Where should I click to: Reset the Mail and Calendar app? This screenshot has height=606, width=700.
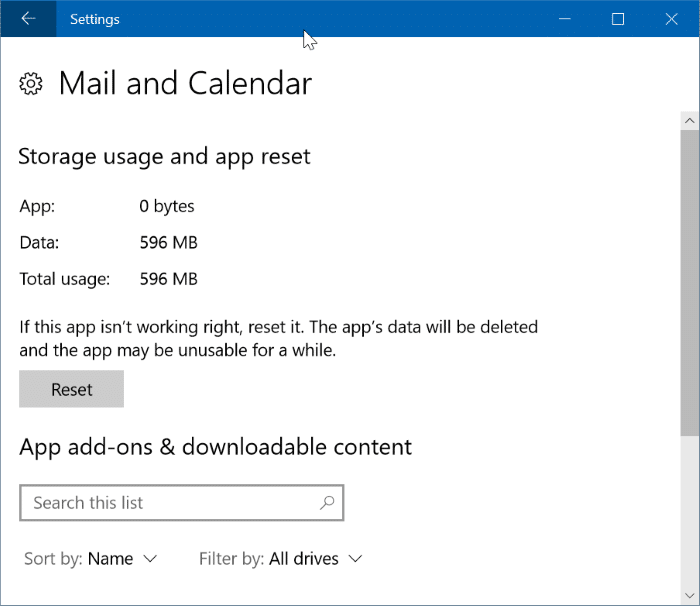[71, 389]
